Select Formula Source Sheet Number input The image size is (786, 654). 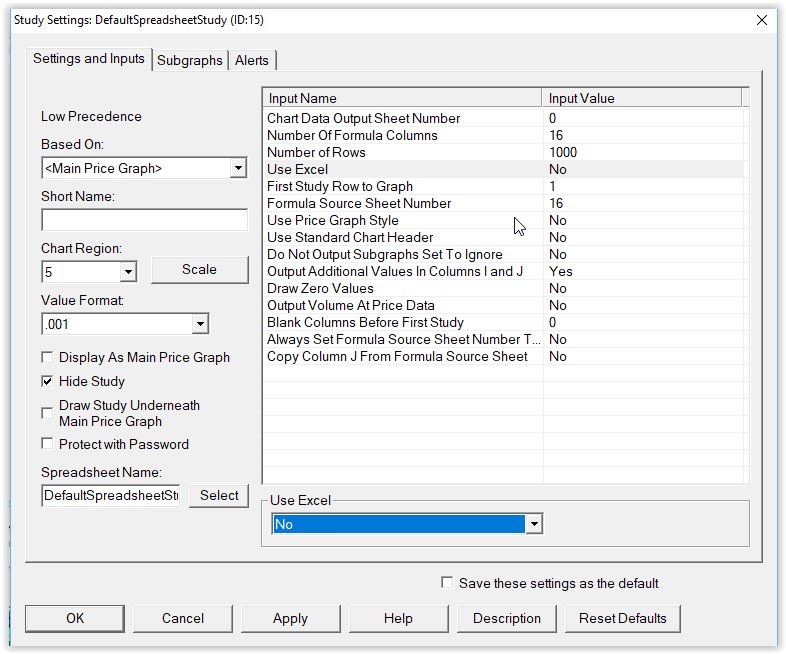503,203
